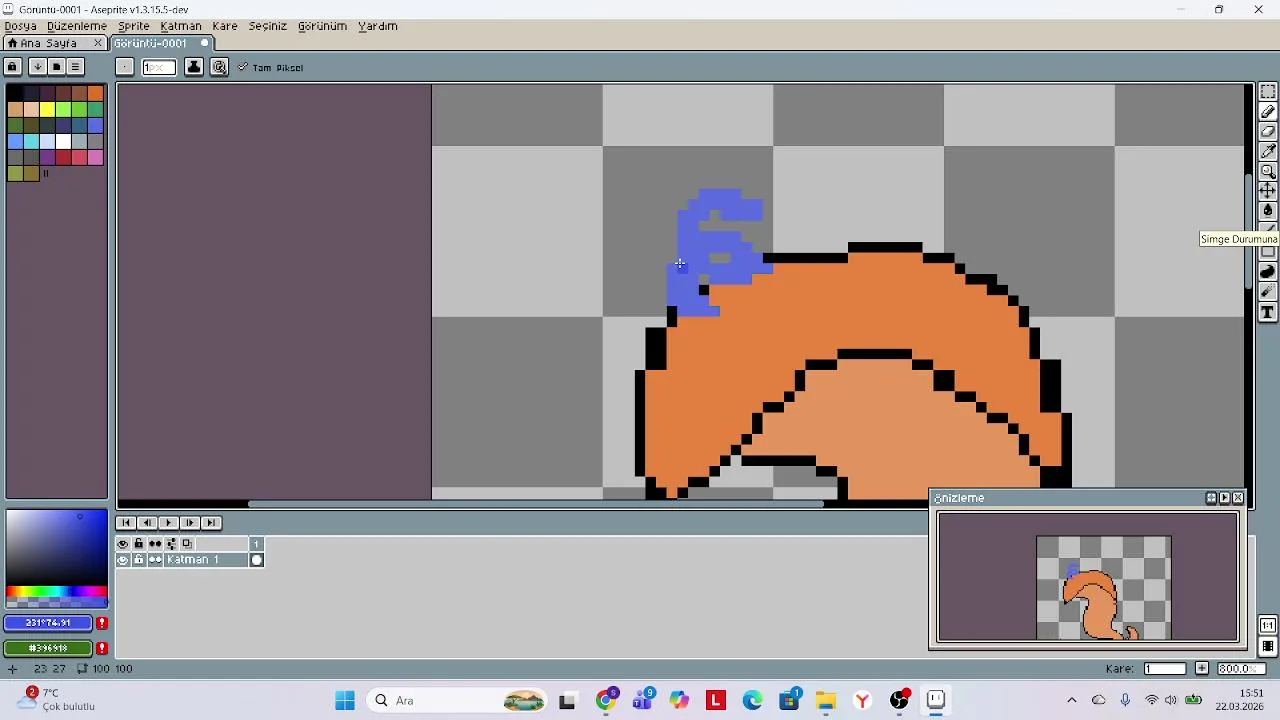Open the sort palette arrow button
This screenshot has width=1280, height=720.
[37, 67]
